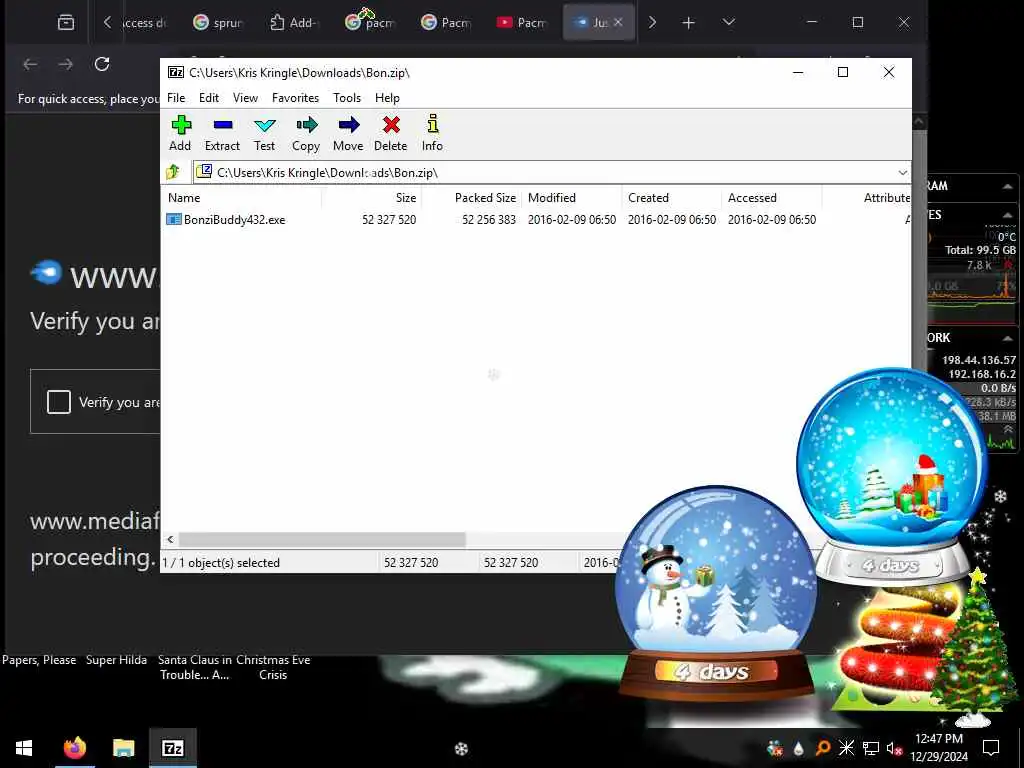Open the Super Hilda desktop shortcut

(x=116, y=660)
